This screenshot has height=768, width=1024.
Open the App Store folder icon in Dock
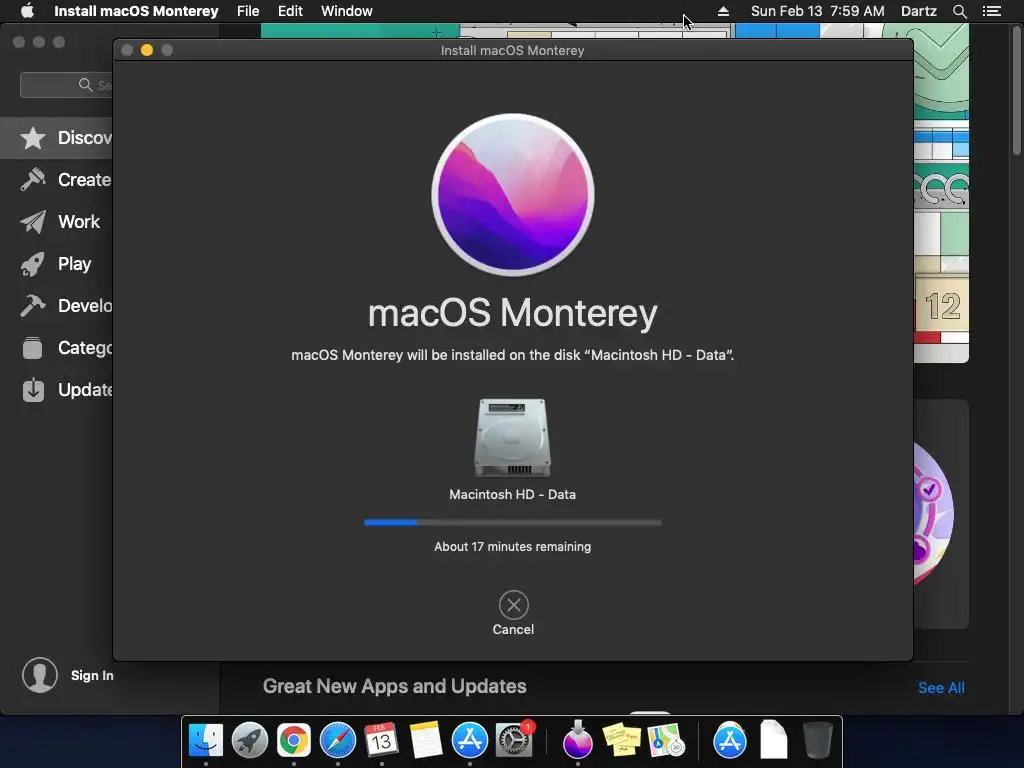729,741
